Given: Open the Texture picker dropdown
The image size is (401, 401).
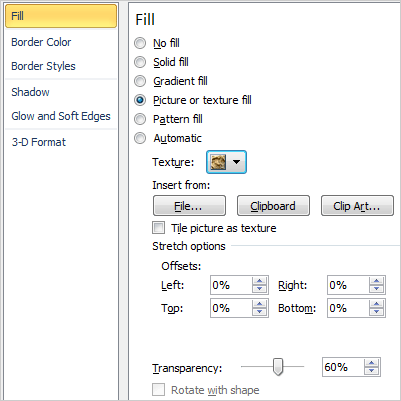Looking at the screenshot, I should [x=226, y=162].
